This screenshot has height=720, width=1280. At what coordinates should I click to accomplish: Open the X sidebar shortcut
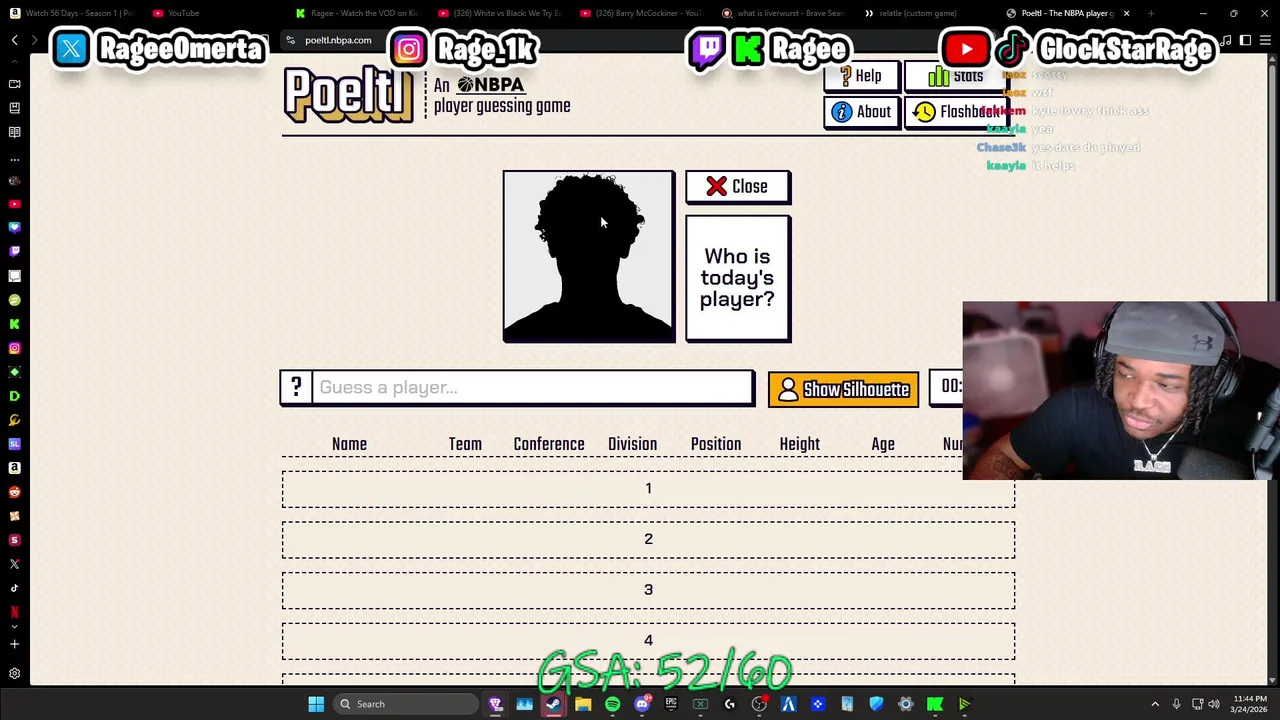[x=14, y=564]
